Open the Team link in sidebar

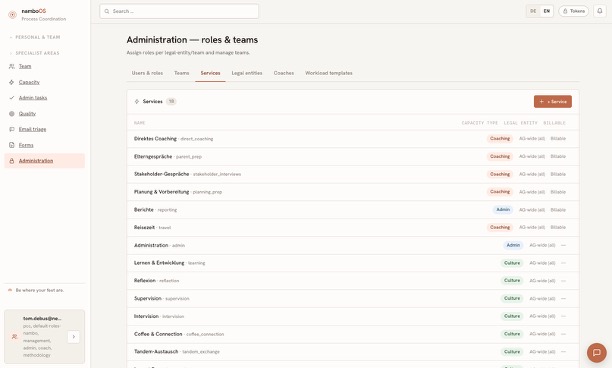click(x=25, y=66)
